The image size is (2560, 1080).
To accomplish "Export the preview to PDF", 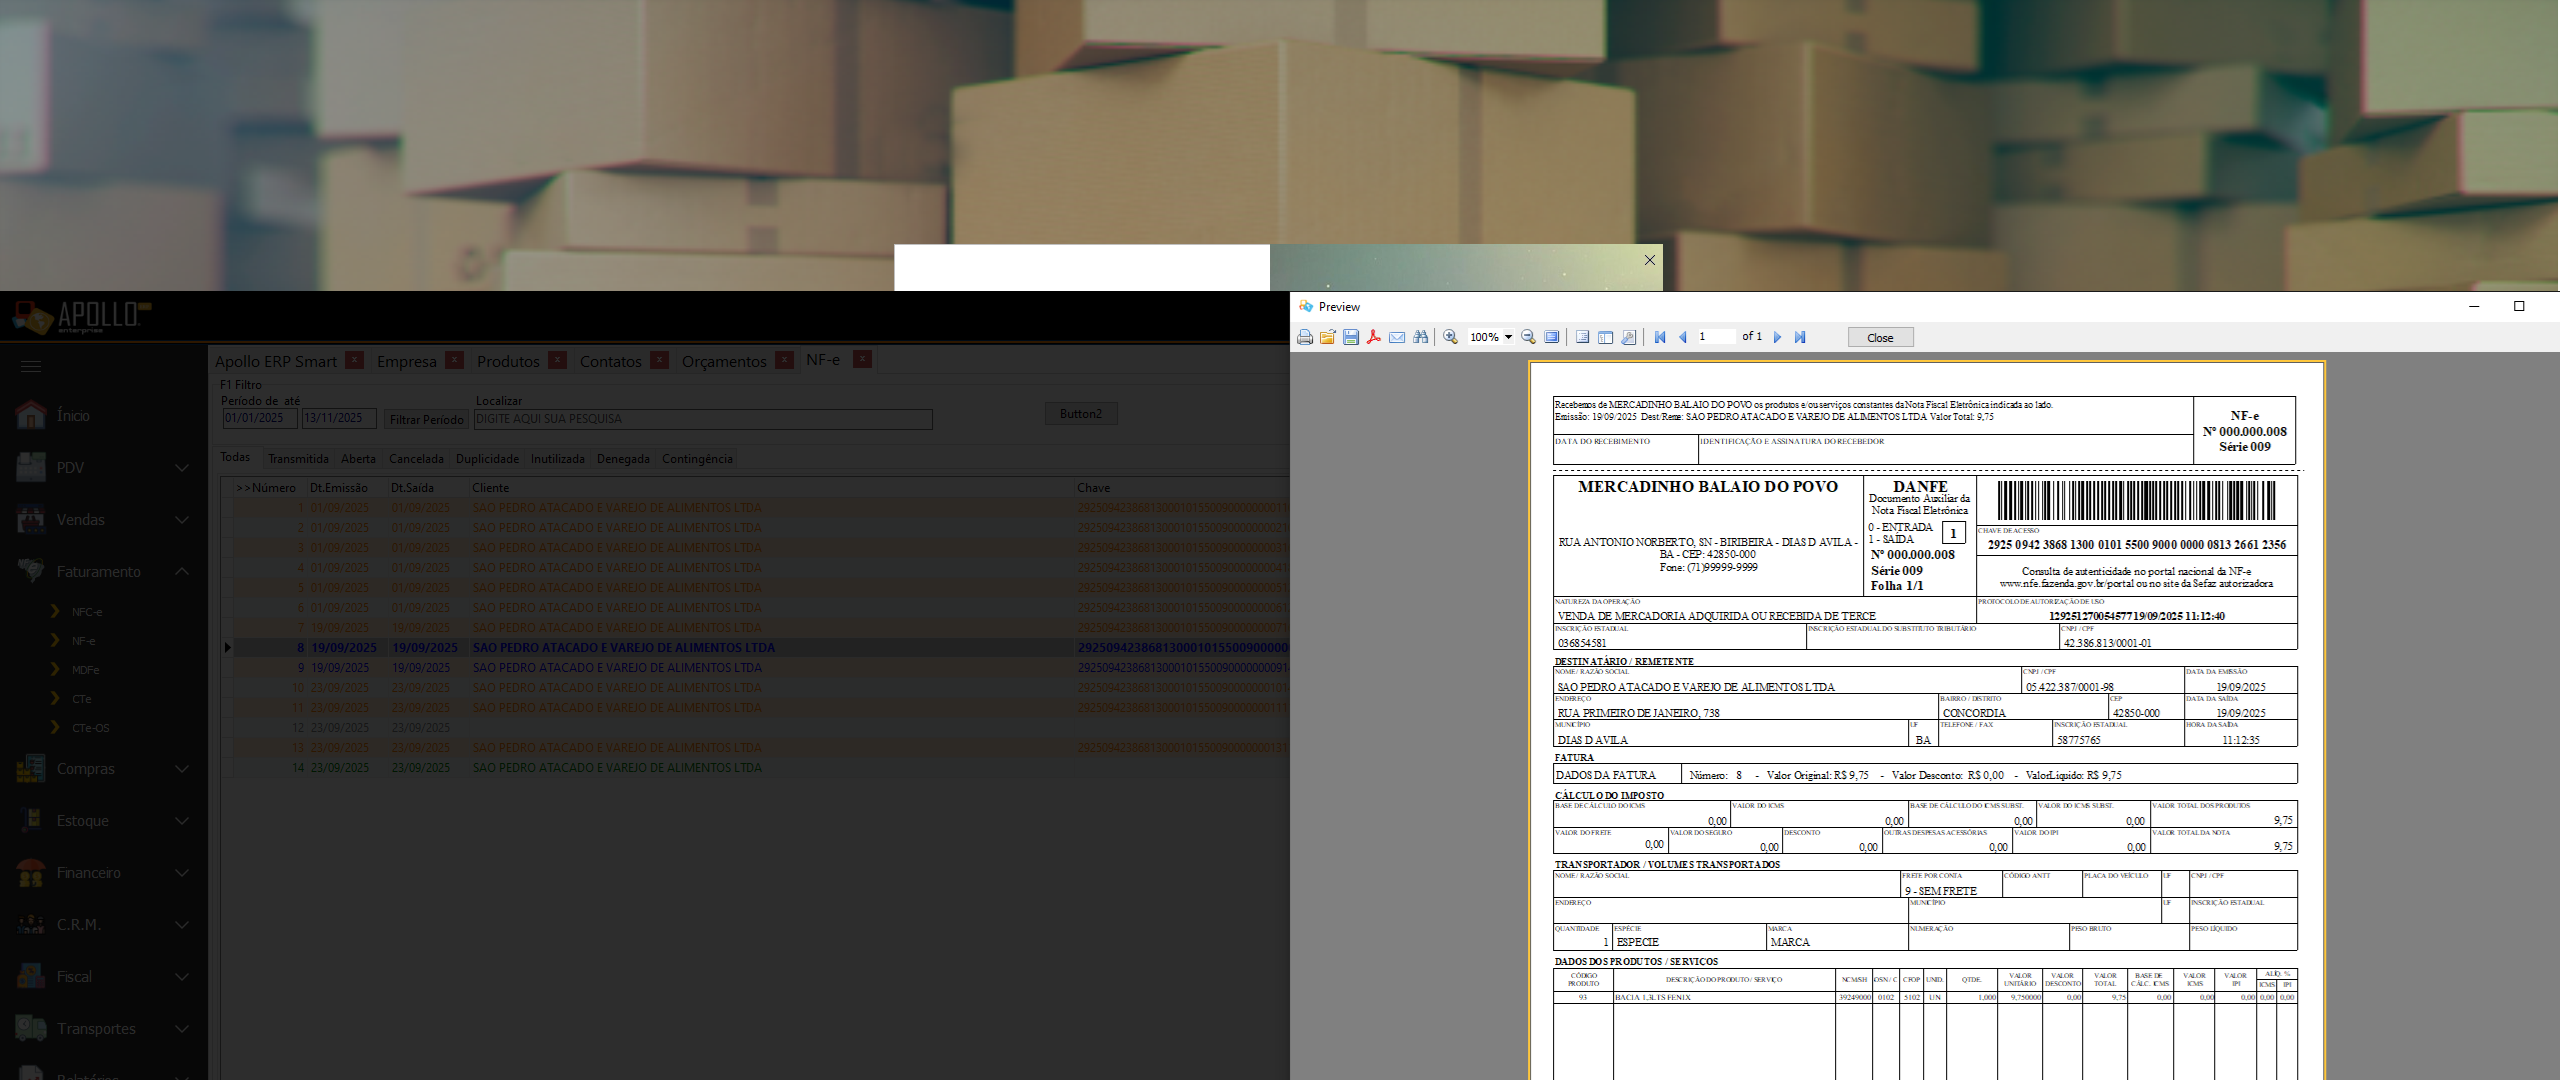I will [x=1374, y=337].
